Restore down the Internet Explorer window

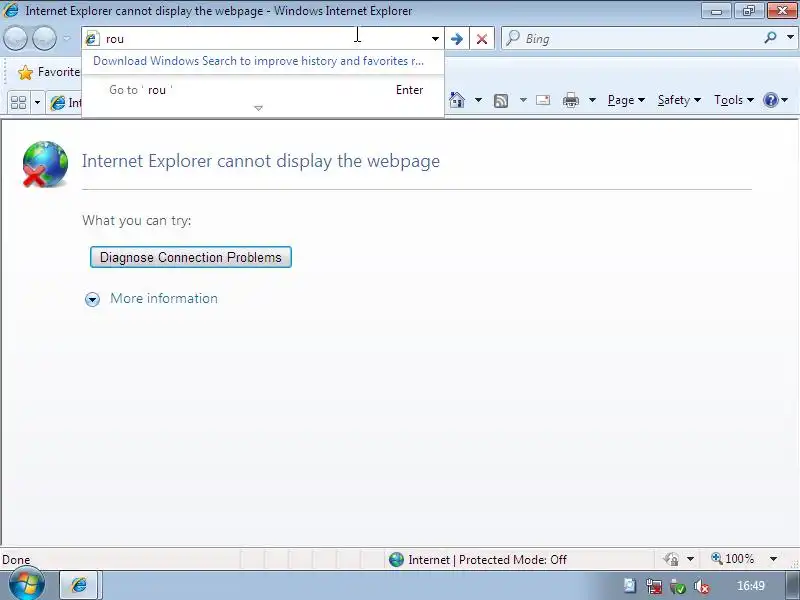click(x=749, y=11)
